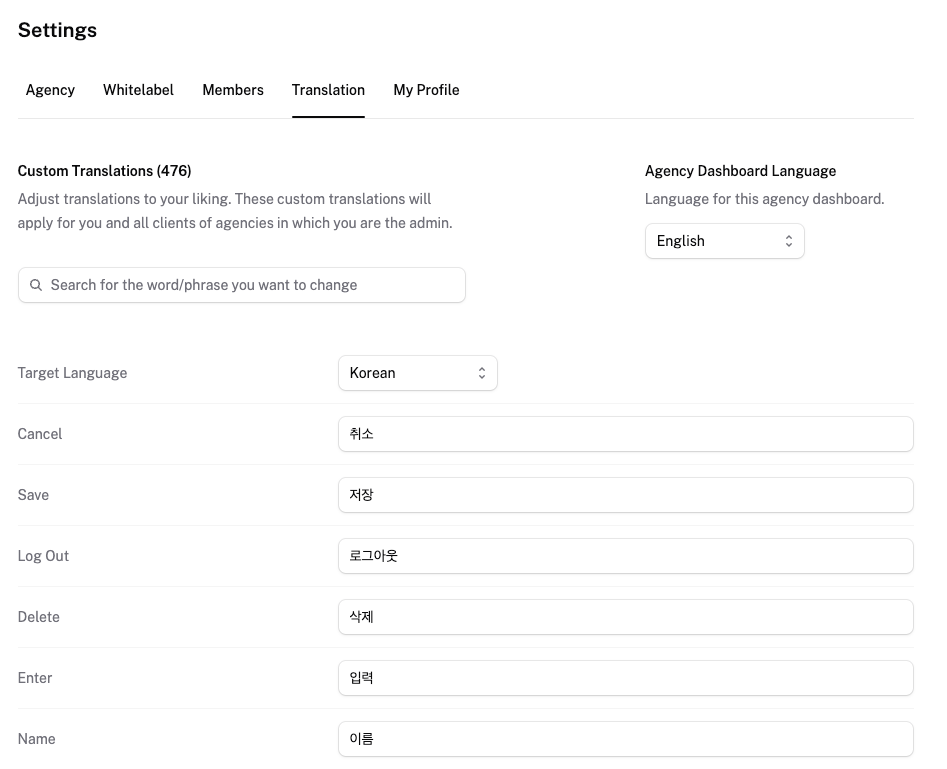Image resolution: width=947 pixels, height=769 pixels.
Task: Select the Translation tab
Action: [328, 90]
